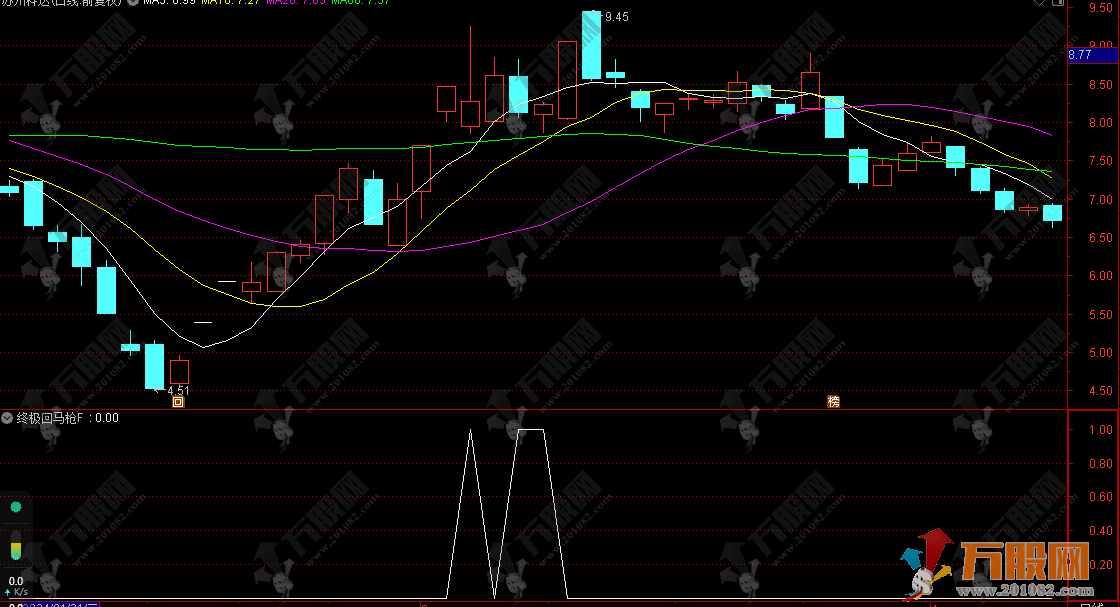Click the 6.00 price axis label
Image resolution: width=1120 pixels, height=607 pixels.
click(x=1101, y=276)
